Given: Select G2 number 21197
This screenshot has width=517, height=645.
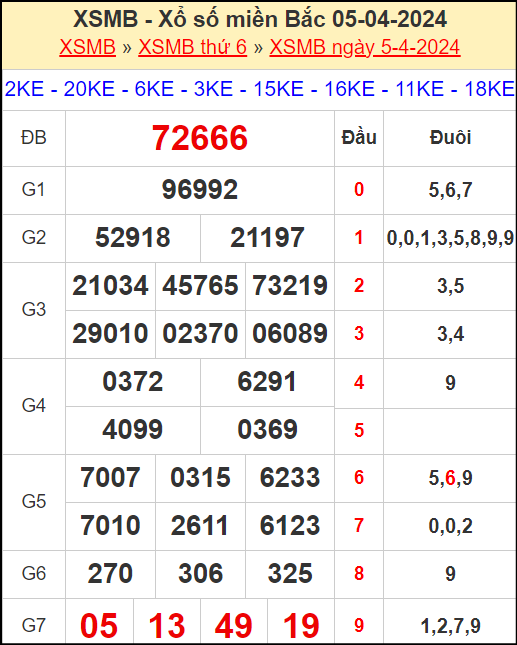Looking at the screenshot, I should point(267,238).
